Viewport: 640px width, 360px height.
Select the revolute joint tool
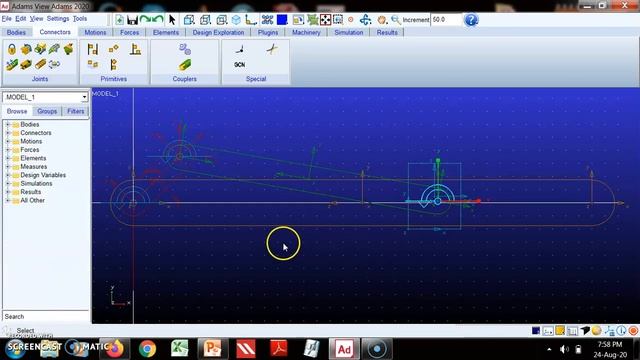pos(26,49)
